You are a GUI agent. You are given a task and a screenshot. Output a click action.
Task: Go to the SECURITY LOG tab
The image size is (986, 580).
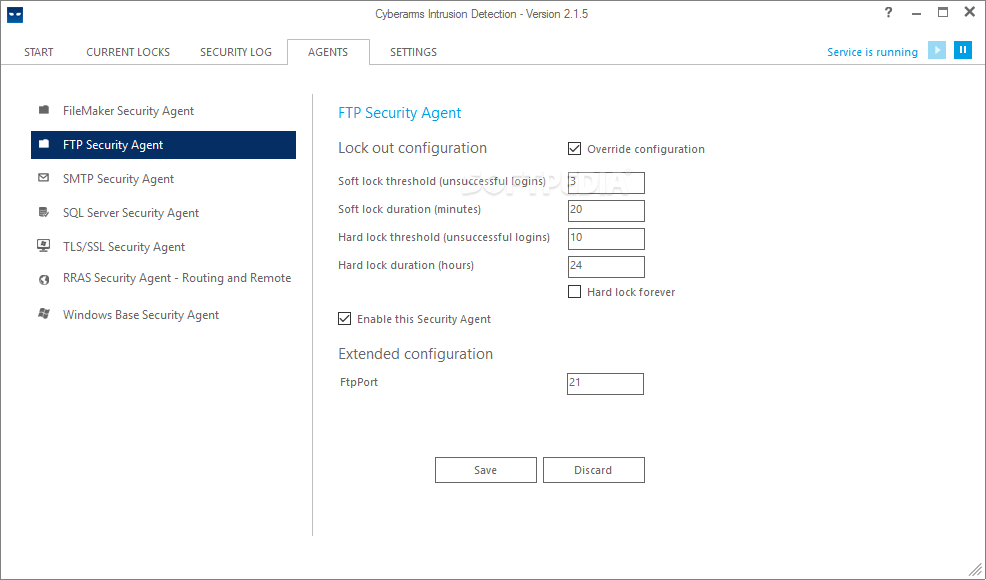point(236,52)
